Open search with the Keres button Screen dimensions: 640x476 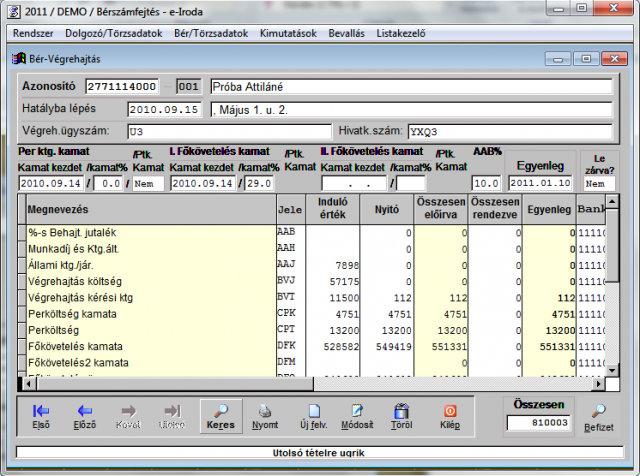[221, 415]
